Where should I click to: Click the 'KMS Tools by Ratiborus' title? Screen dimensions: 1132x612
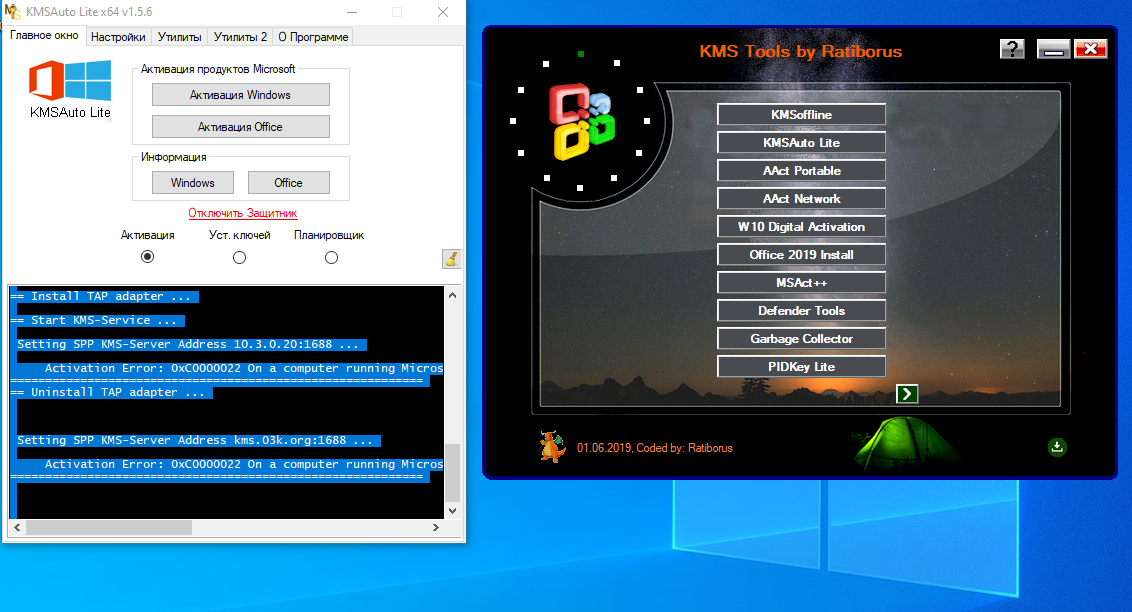coord(801,51)
